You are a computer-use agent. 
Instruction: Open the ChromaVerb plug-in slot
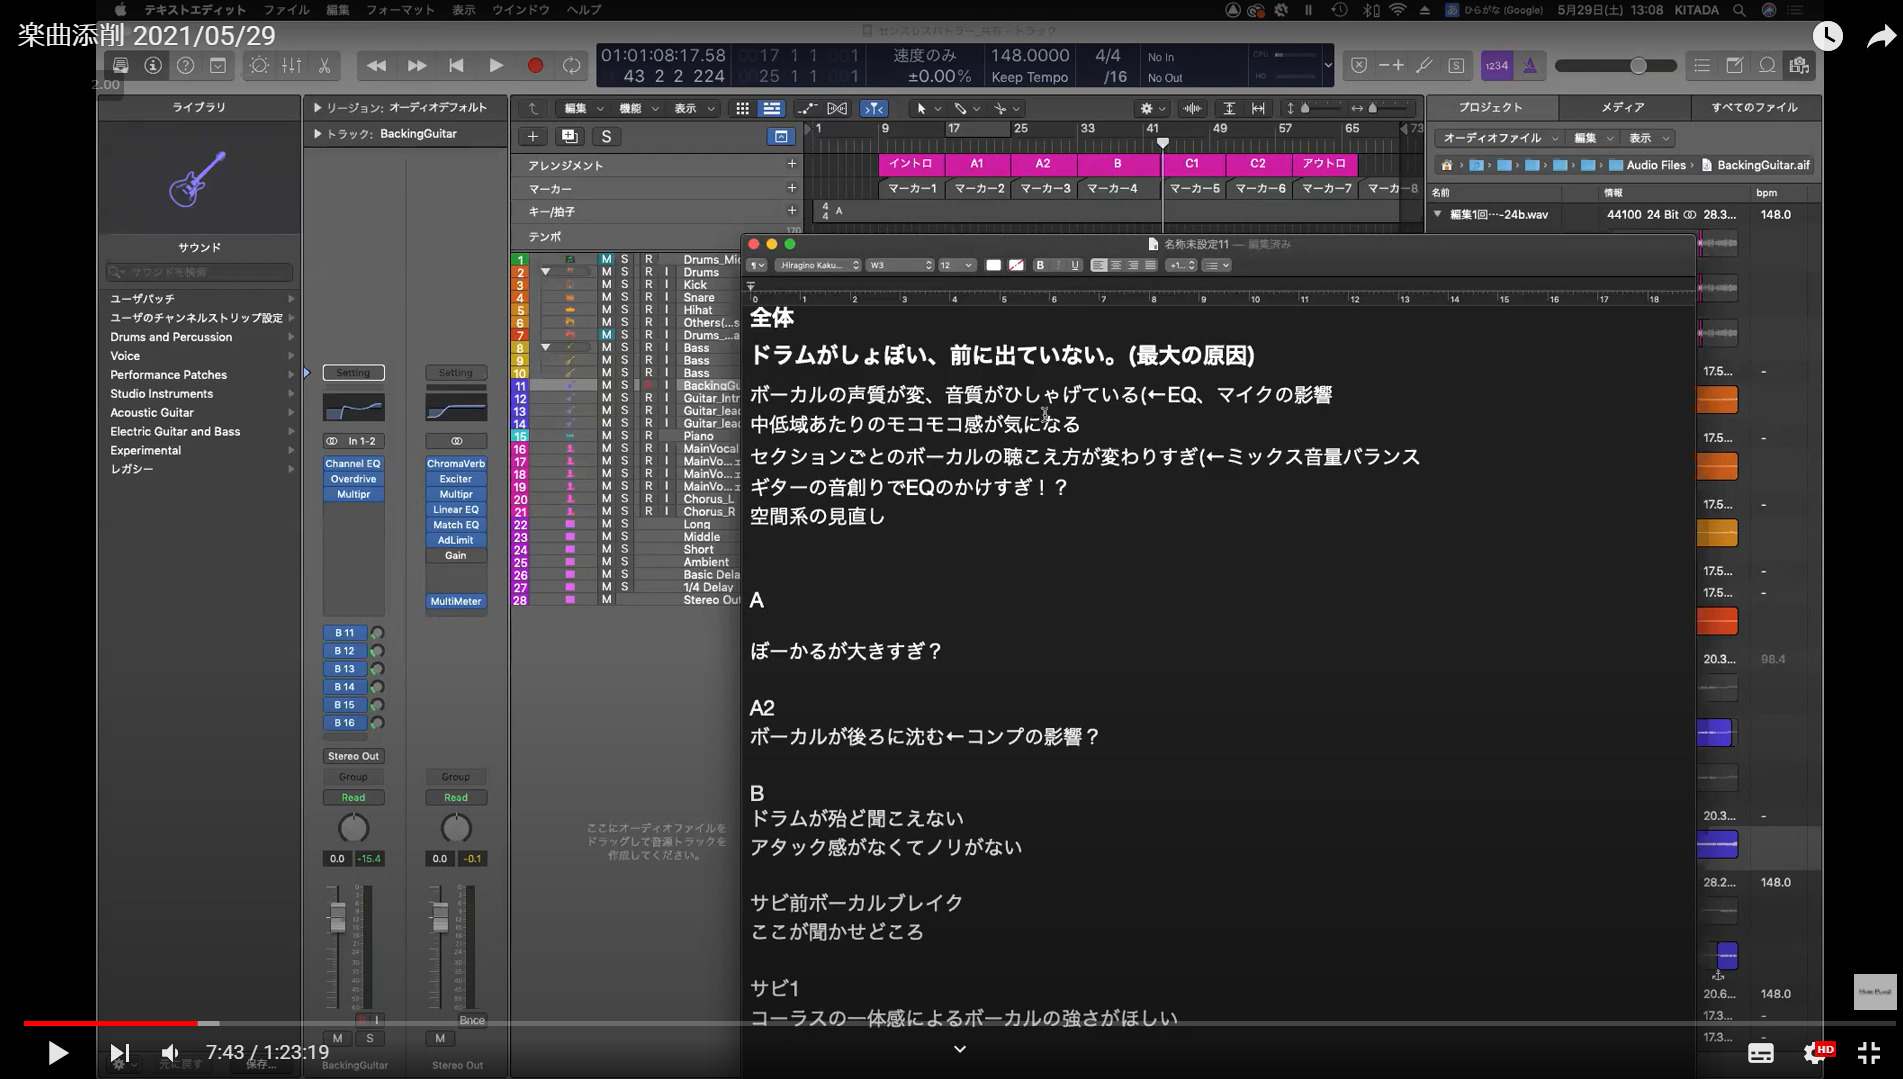456,464
